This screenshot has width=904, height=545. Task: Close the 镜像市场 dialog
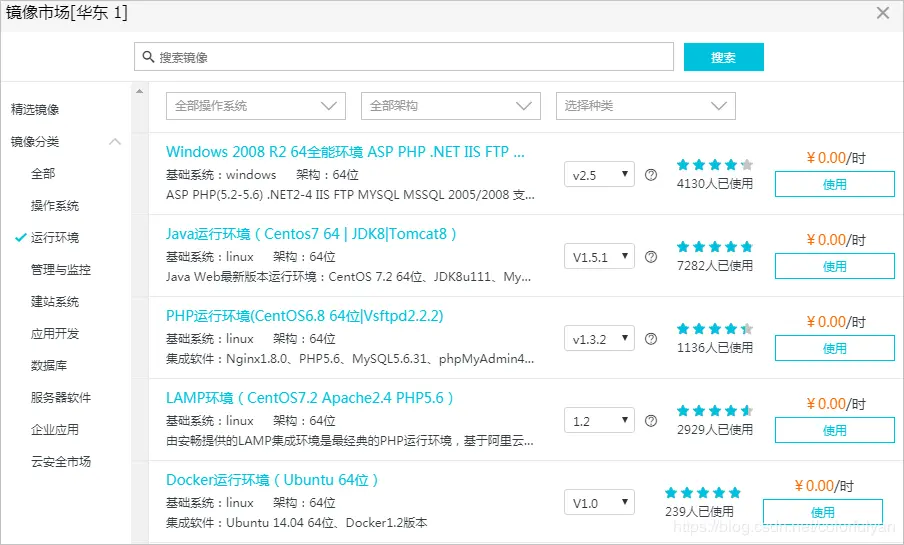882,13
